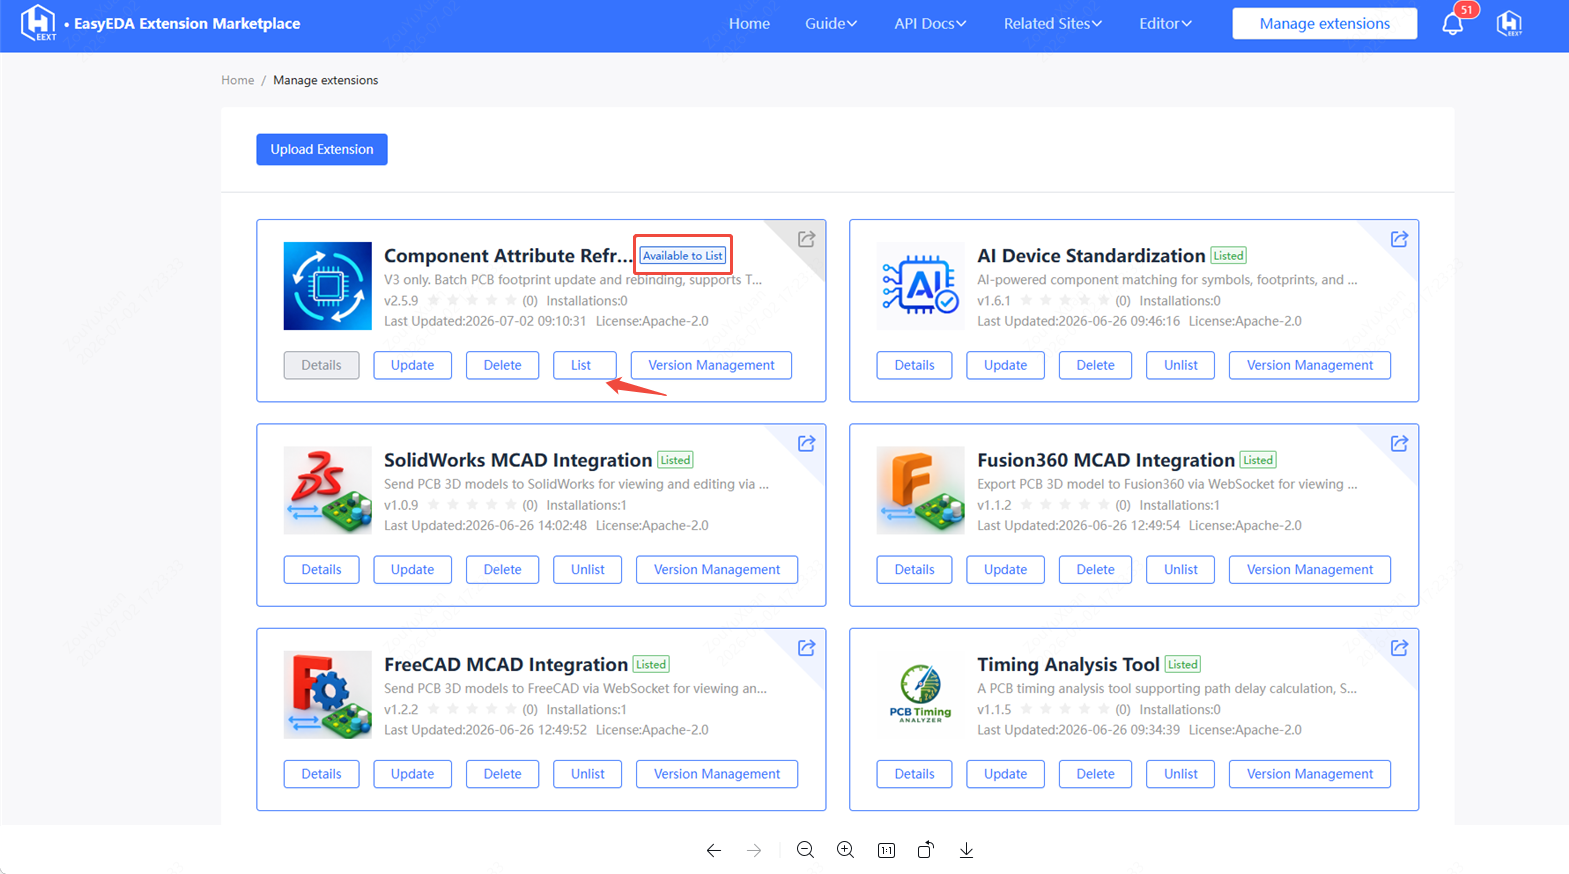Click Update on AI Device Standardization card

[x=1005, y=365]
